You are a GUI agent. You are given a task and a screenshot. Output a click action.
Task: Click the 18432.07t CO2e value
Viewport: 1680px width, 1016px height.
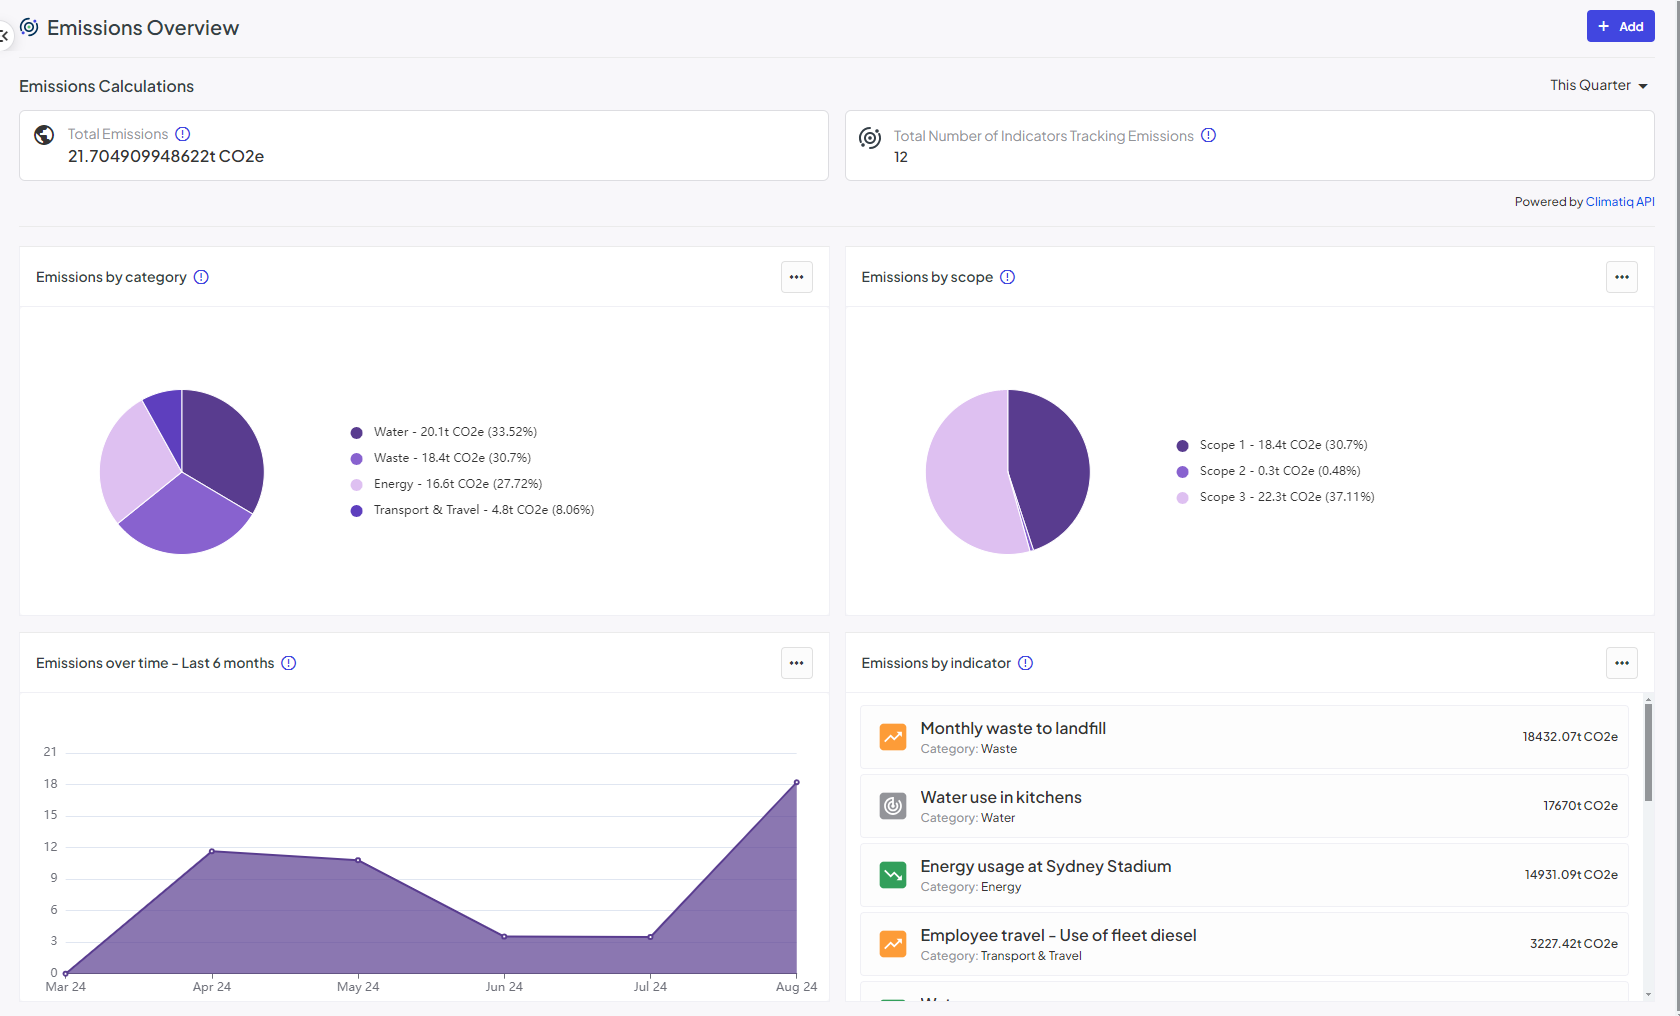point(1570,737)
